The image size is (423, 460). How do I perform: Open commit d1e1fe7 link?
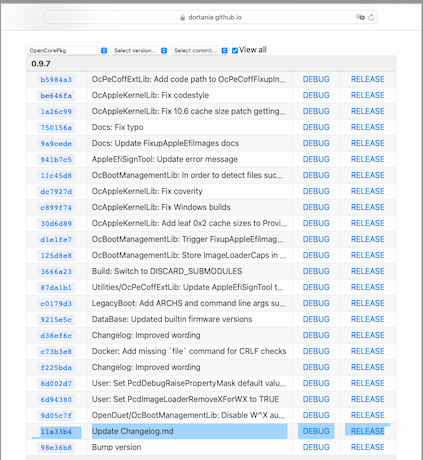(x=56, y=240)
